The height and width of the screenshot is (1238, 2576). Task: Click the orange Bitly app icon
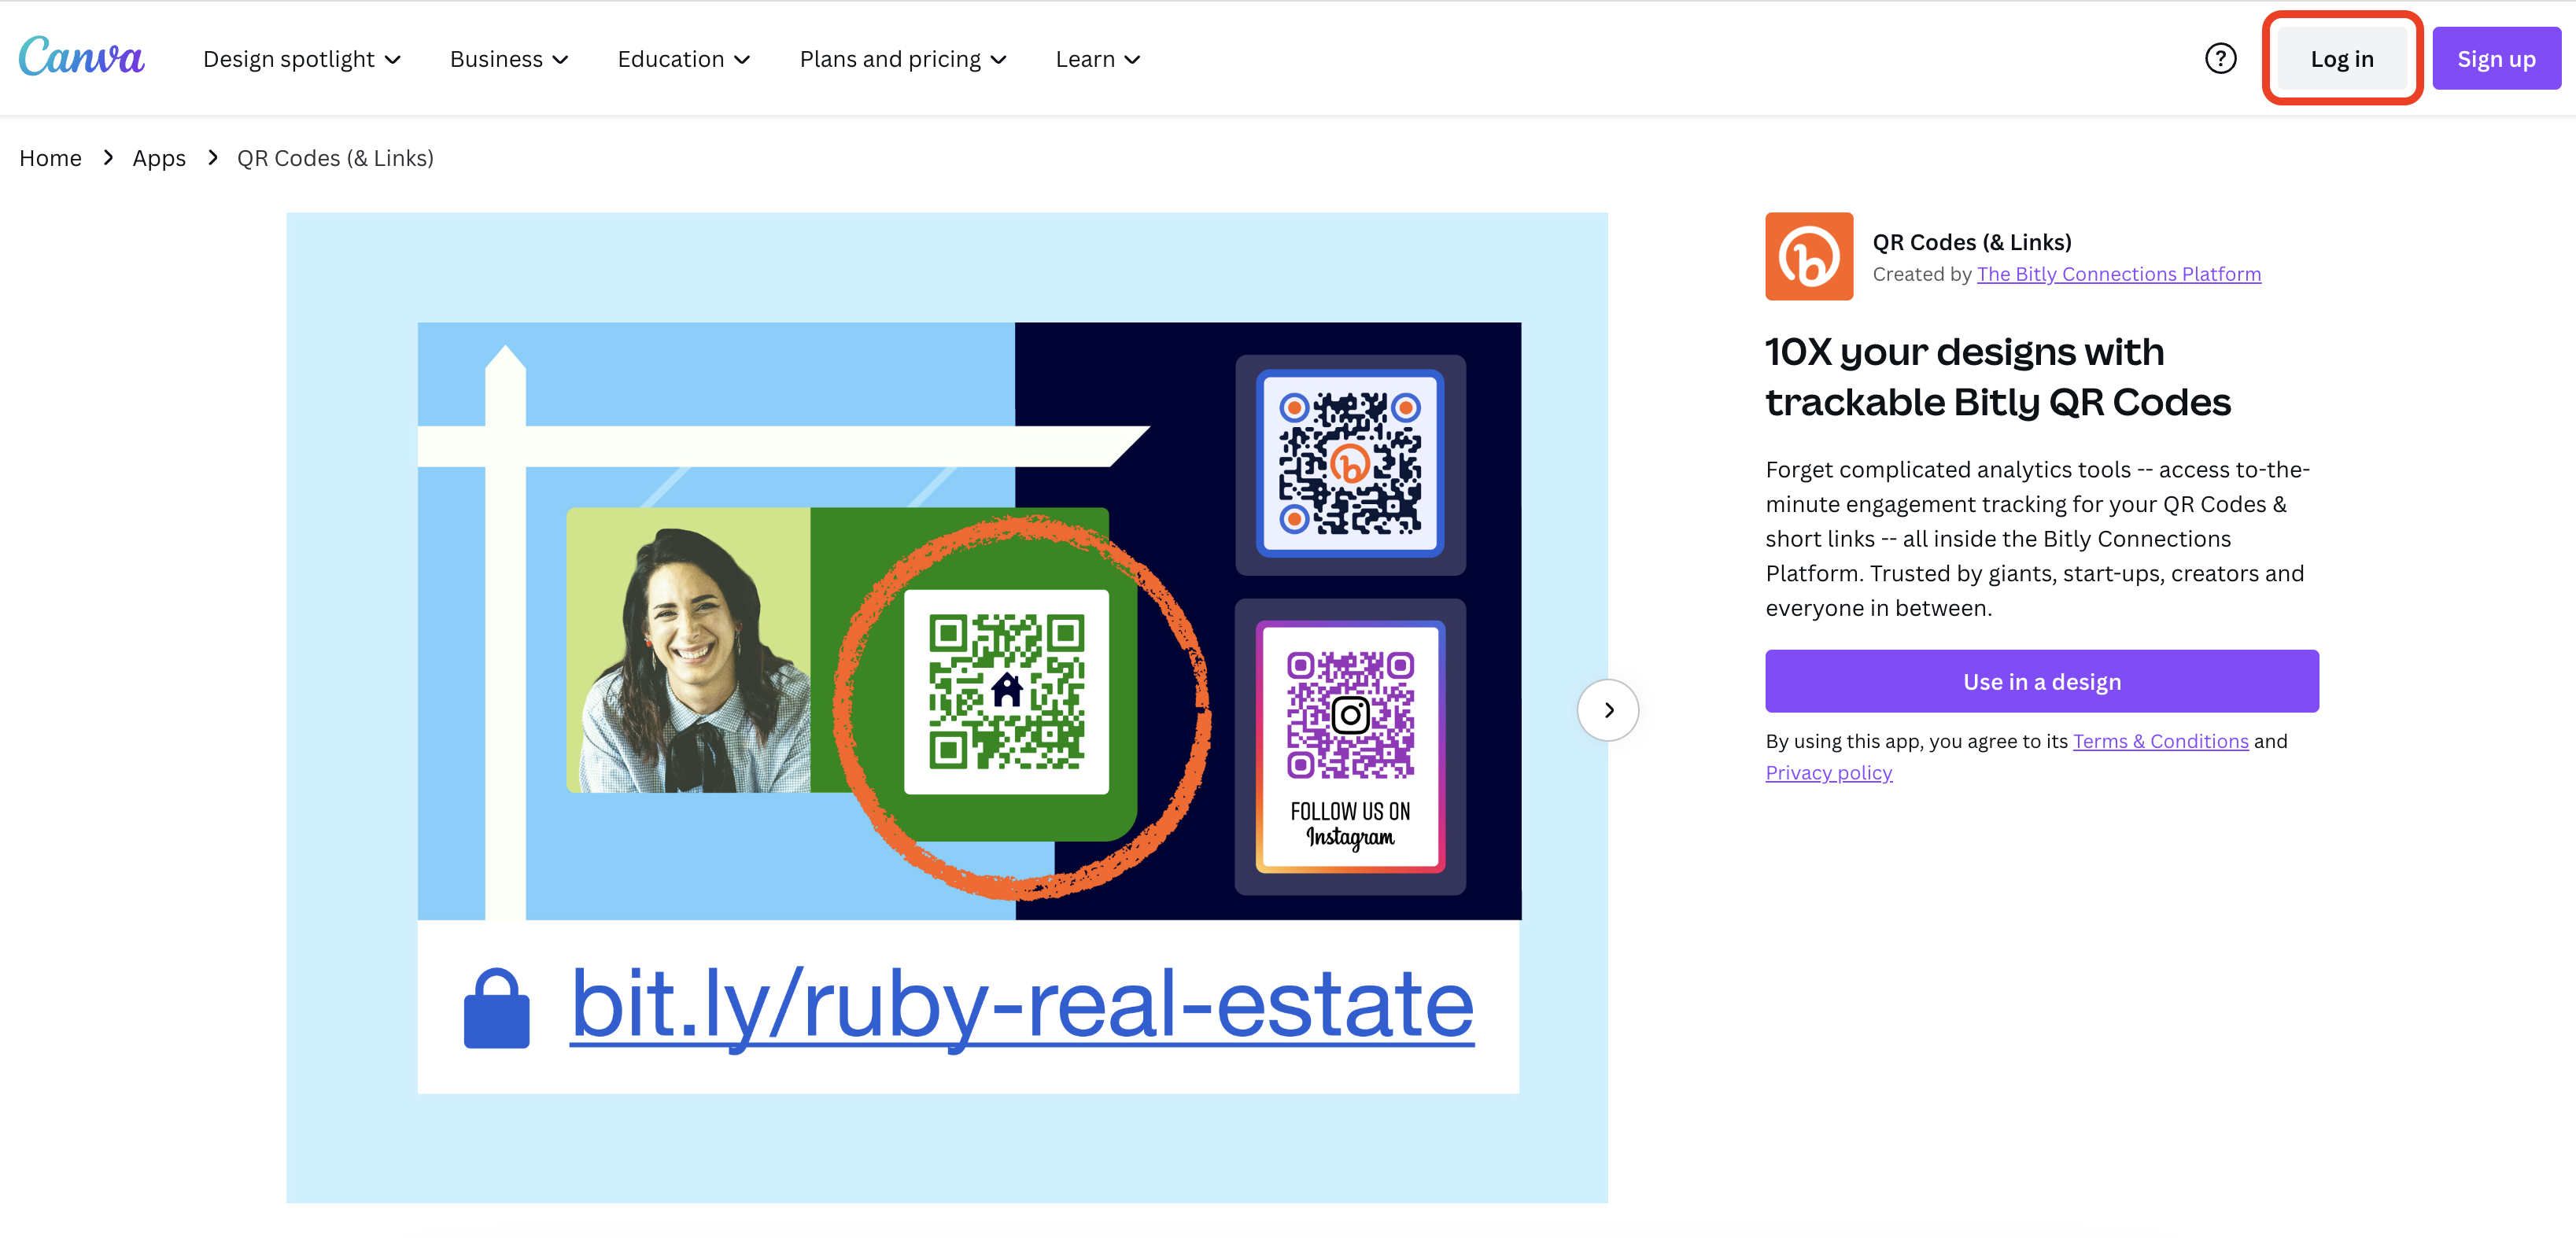[x=1808, y=256]
